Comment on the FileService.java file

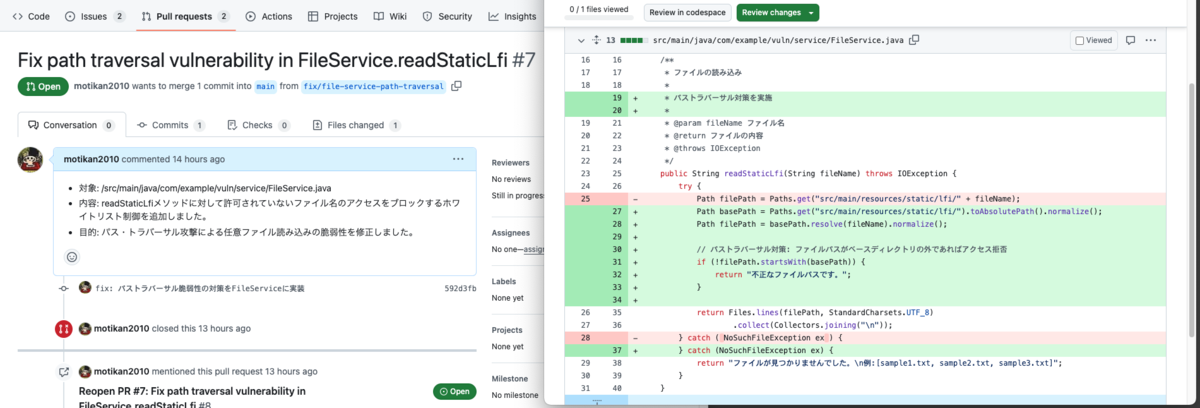coord(1130,41)
